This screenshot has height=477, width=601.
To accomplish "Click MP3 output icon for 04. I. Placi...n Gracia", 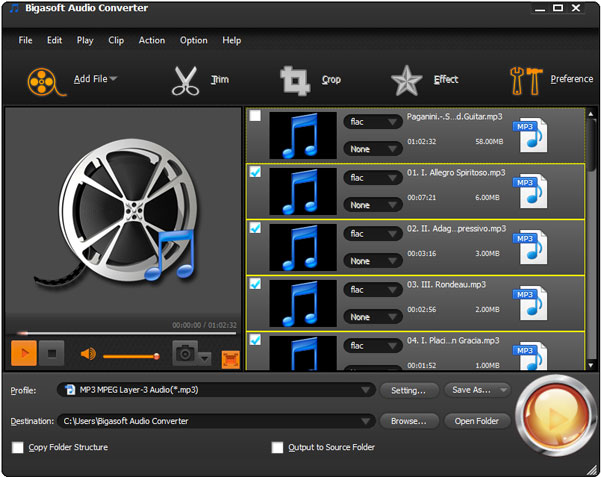I will [530, 357].
